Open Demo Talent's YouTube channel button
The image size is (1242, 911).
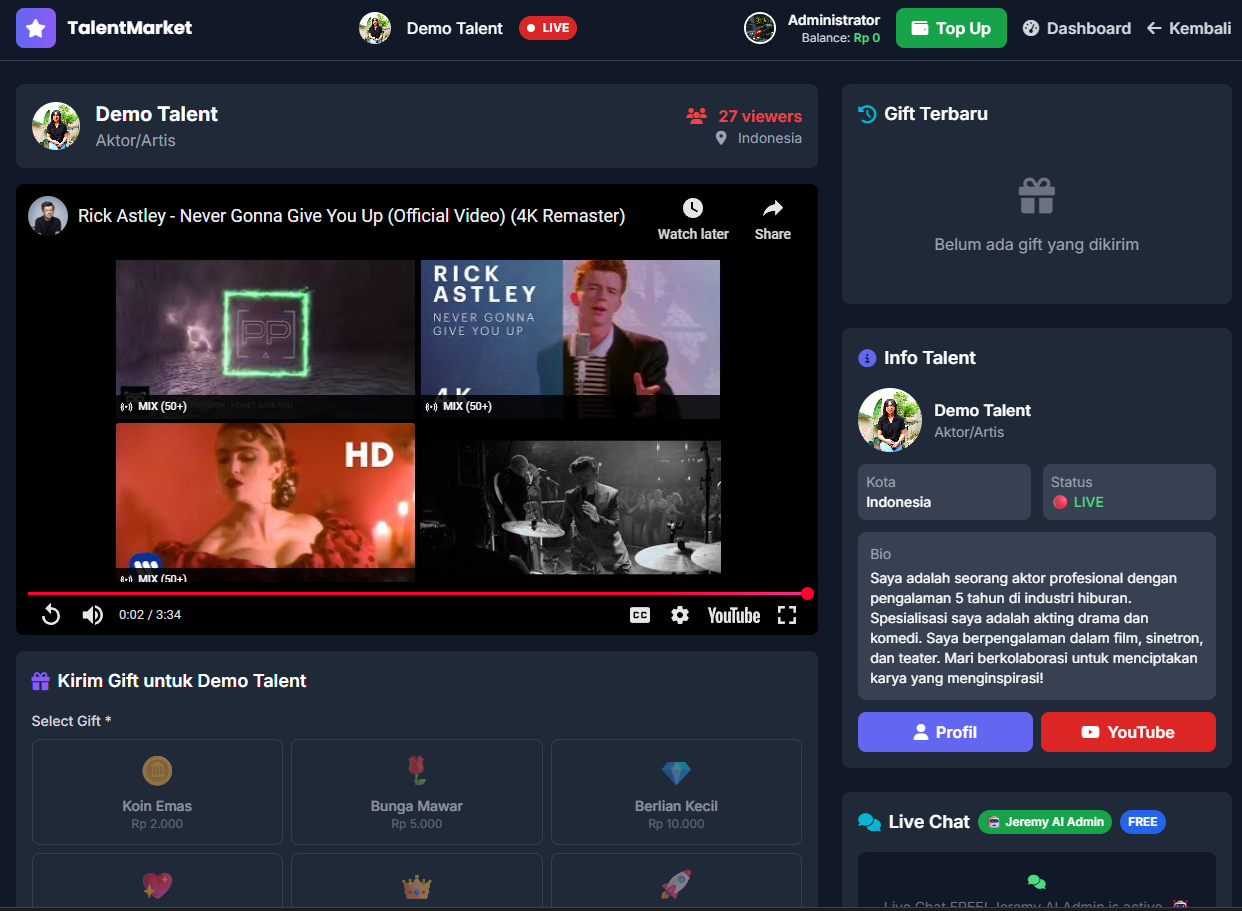pyautogui.click(x=1128, y=731)
